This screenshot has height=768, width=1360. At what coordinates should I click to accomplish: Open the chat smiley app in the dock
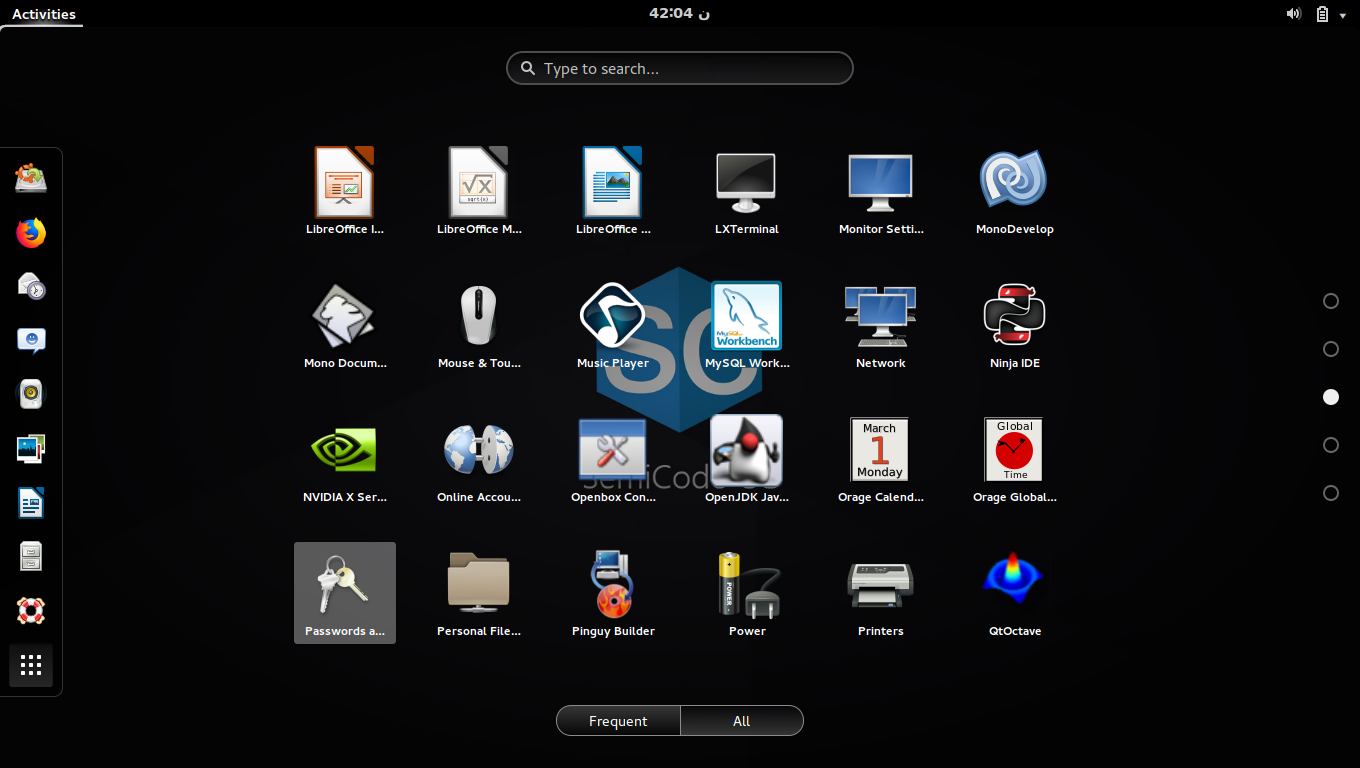(31, 341)
